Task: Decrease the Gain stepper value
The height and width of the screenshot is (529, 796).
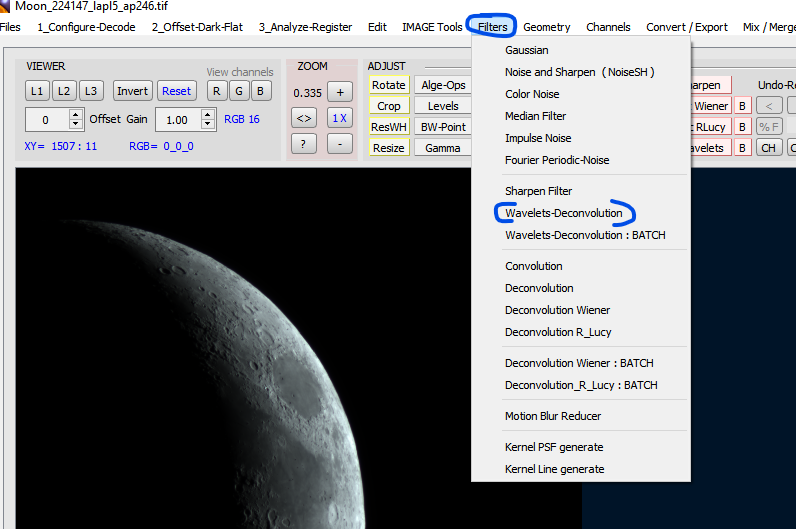Action: click(x=207, y=125)
